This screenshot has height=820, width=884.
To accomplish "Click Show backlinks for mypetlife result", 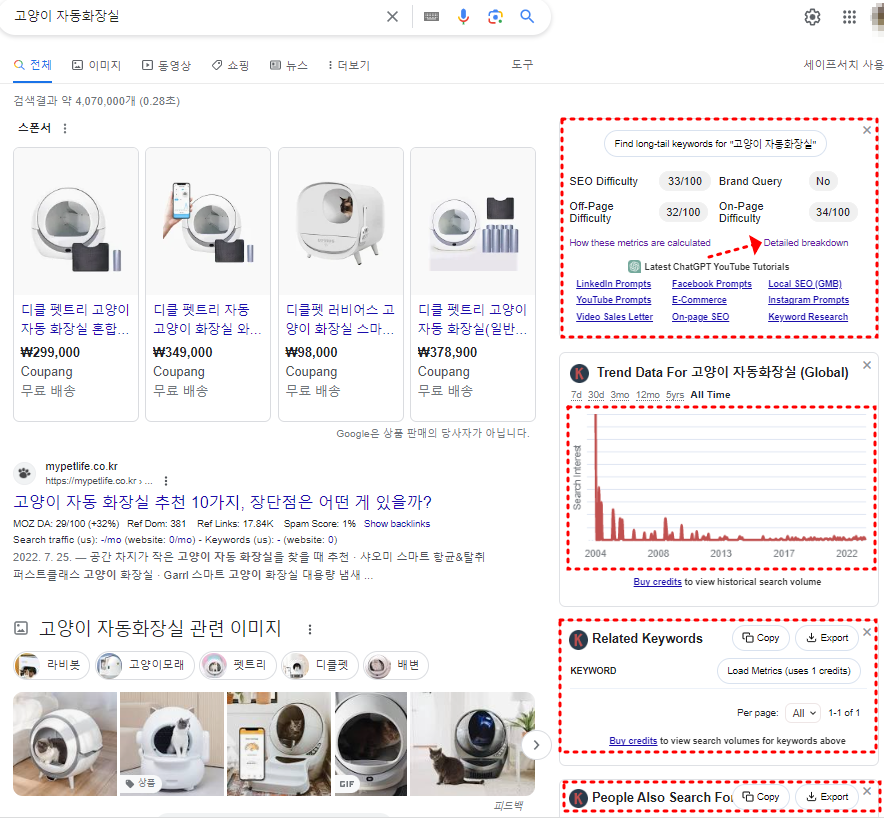I will tap(397, 524).
